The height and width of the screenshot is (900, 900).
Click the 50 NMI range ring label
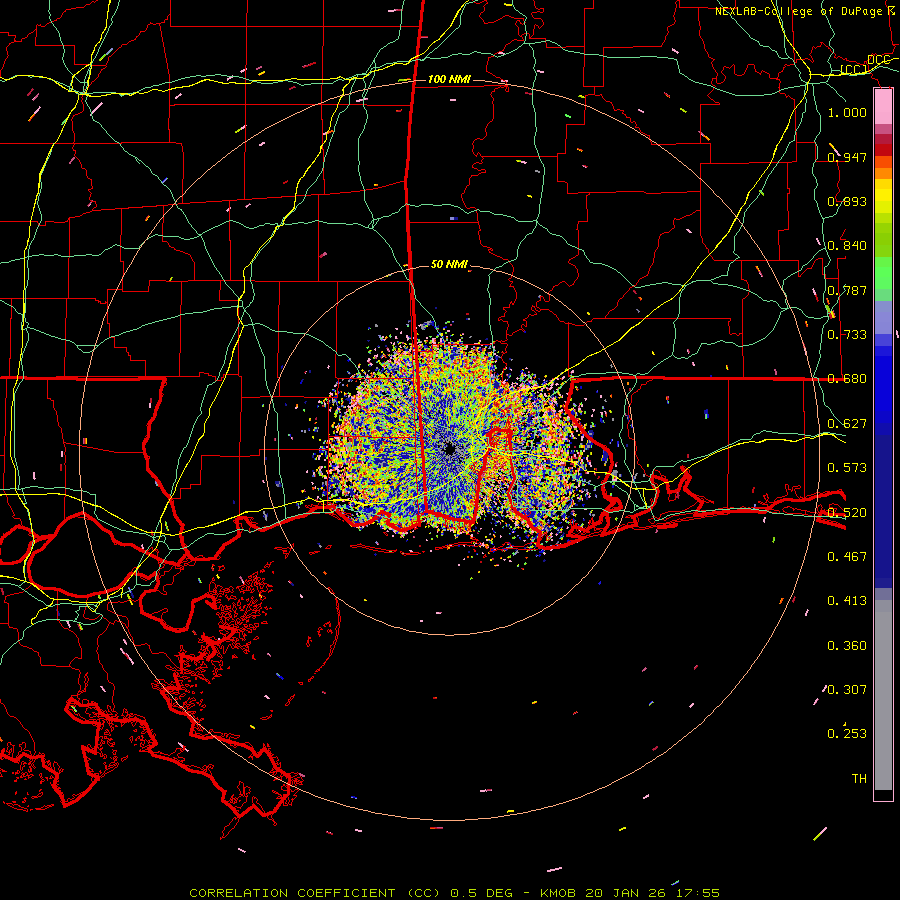[x=449, y=265]
